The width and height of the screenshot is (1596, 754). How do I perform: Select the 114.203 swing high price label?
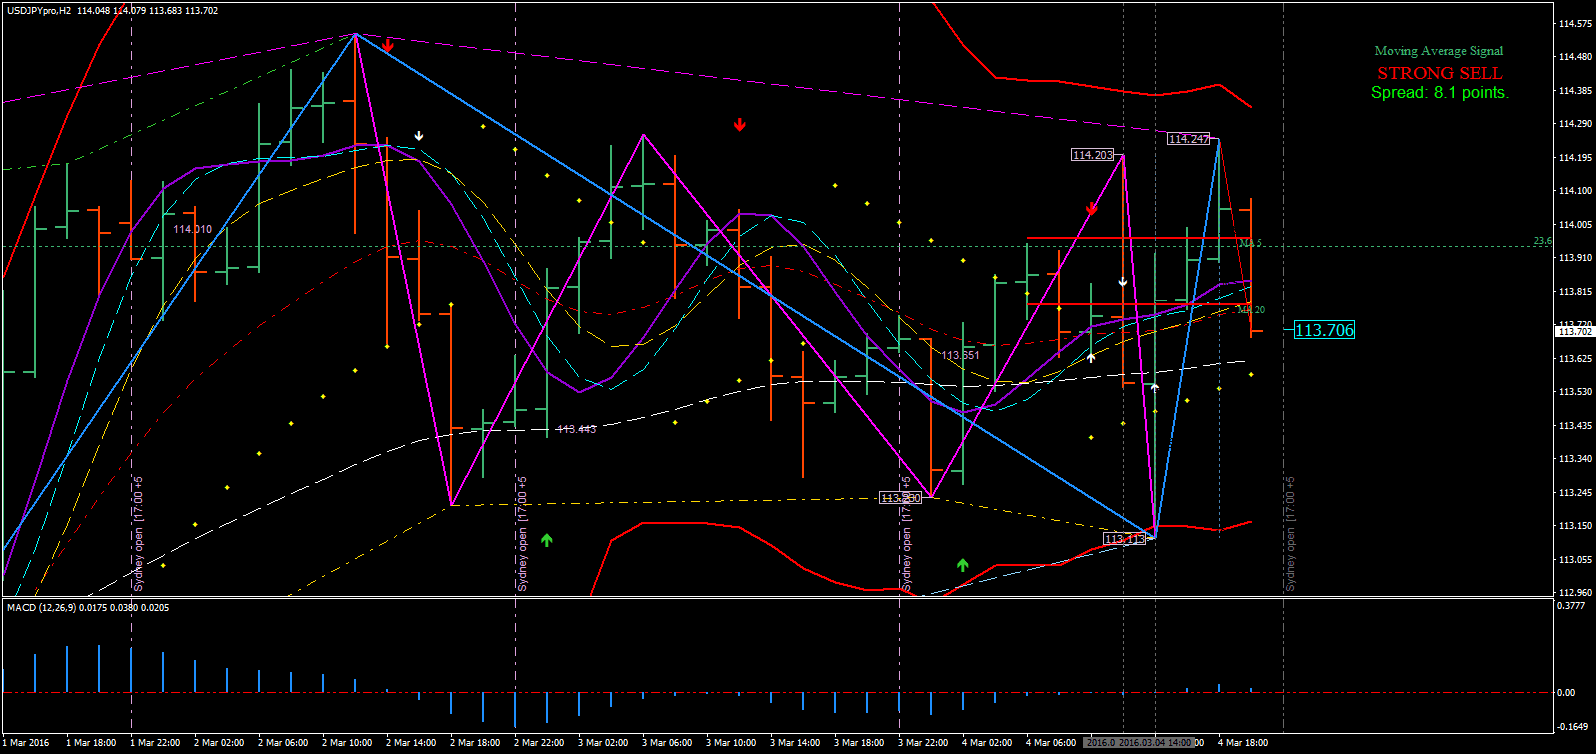tap(1092, 155)
